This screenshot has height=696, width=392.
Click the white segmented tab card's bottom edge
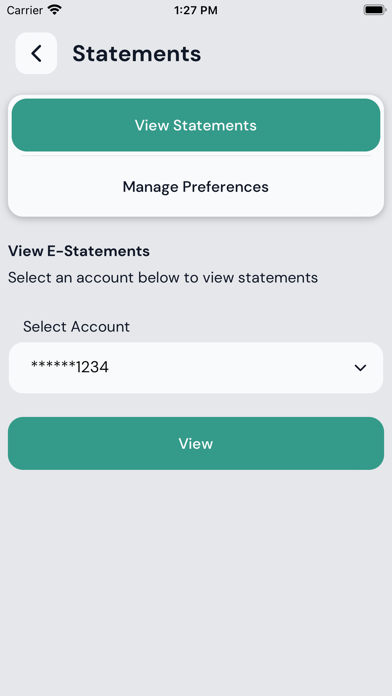196,216
